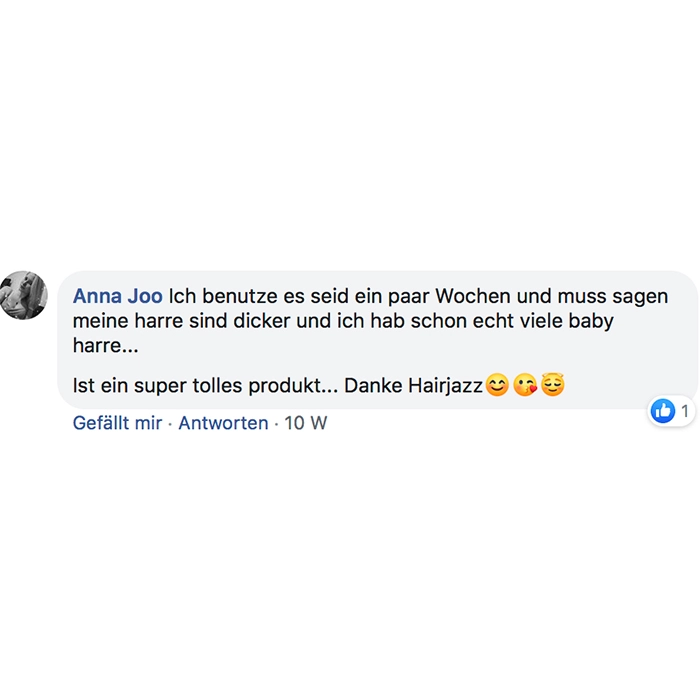The width and height of the screenshot is (700, 700).
Task: Click the word baby in the comment
Action: 591,321
